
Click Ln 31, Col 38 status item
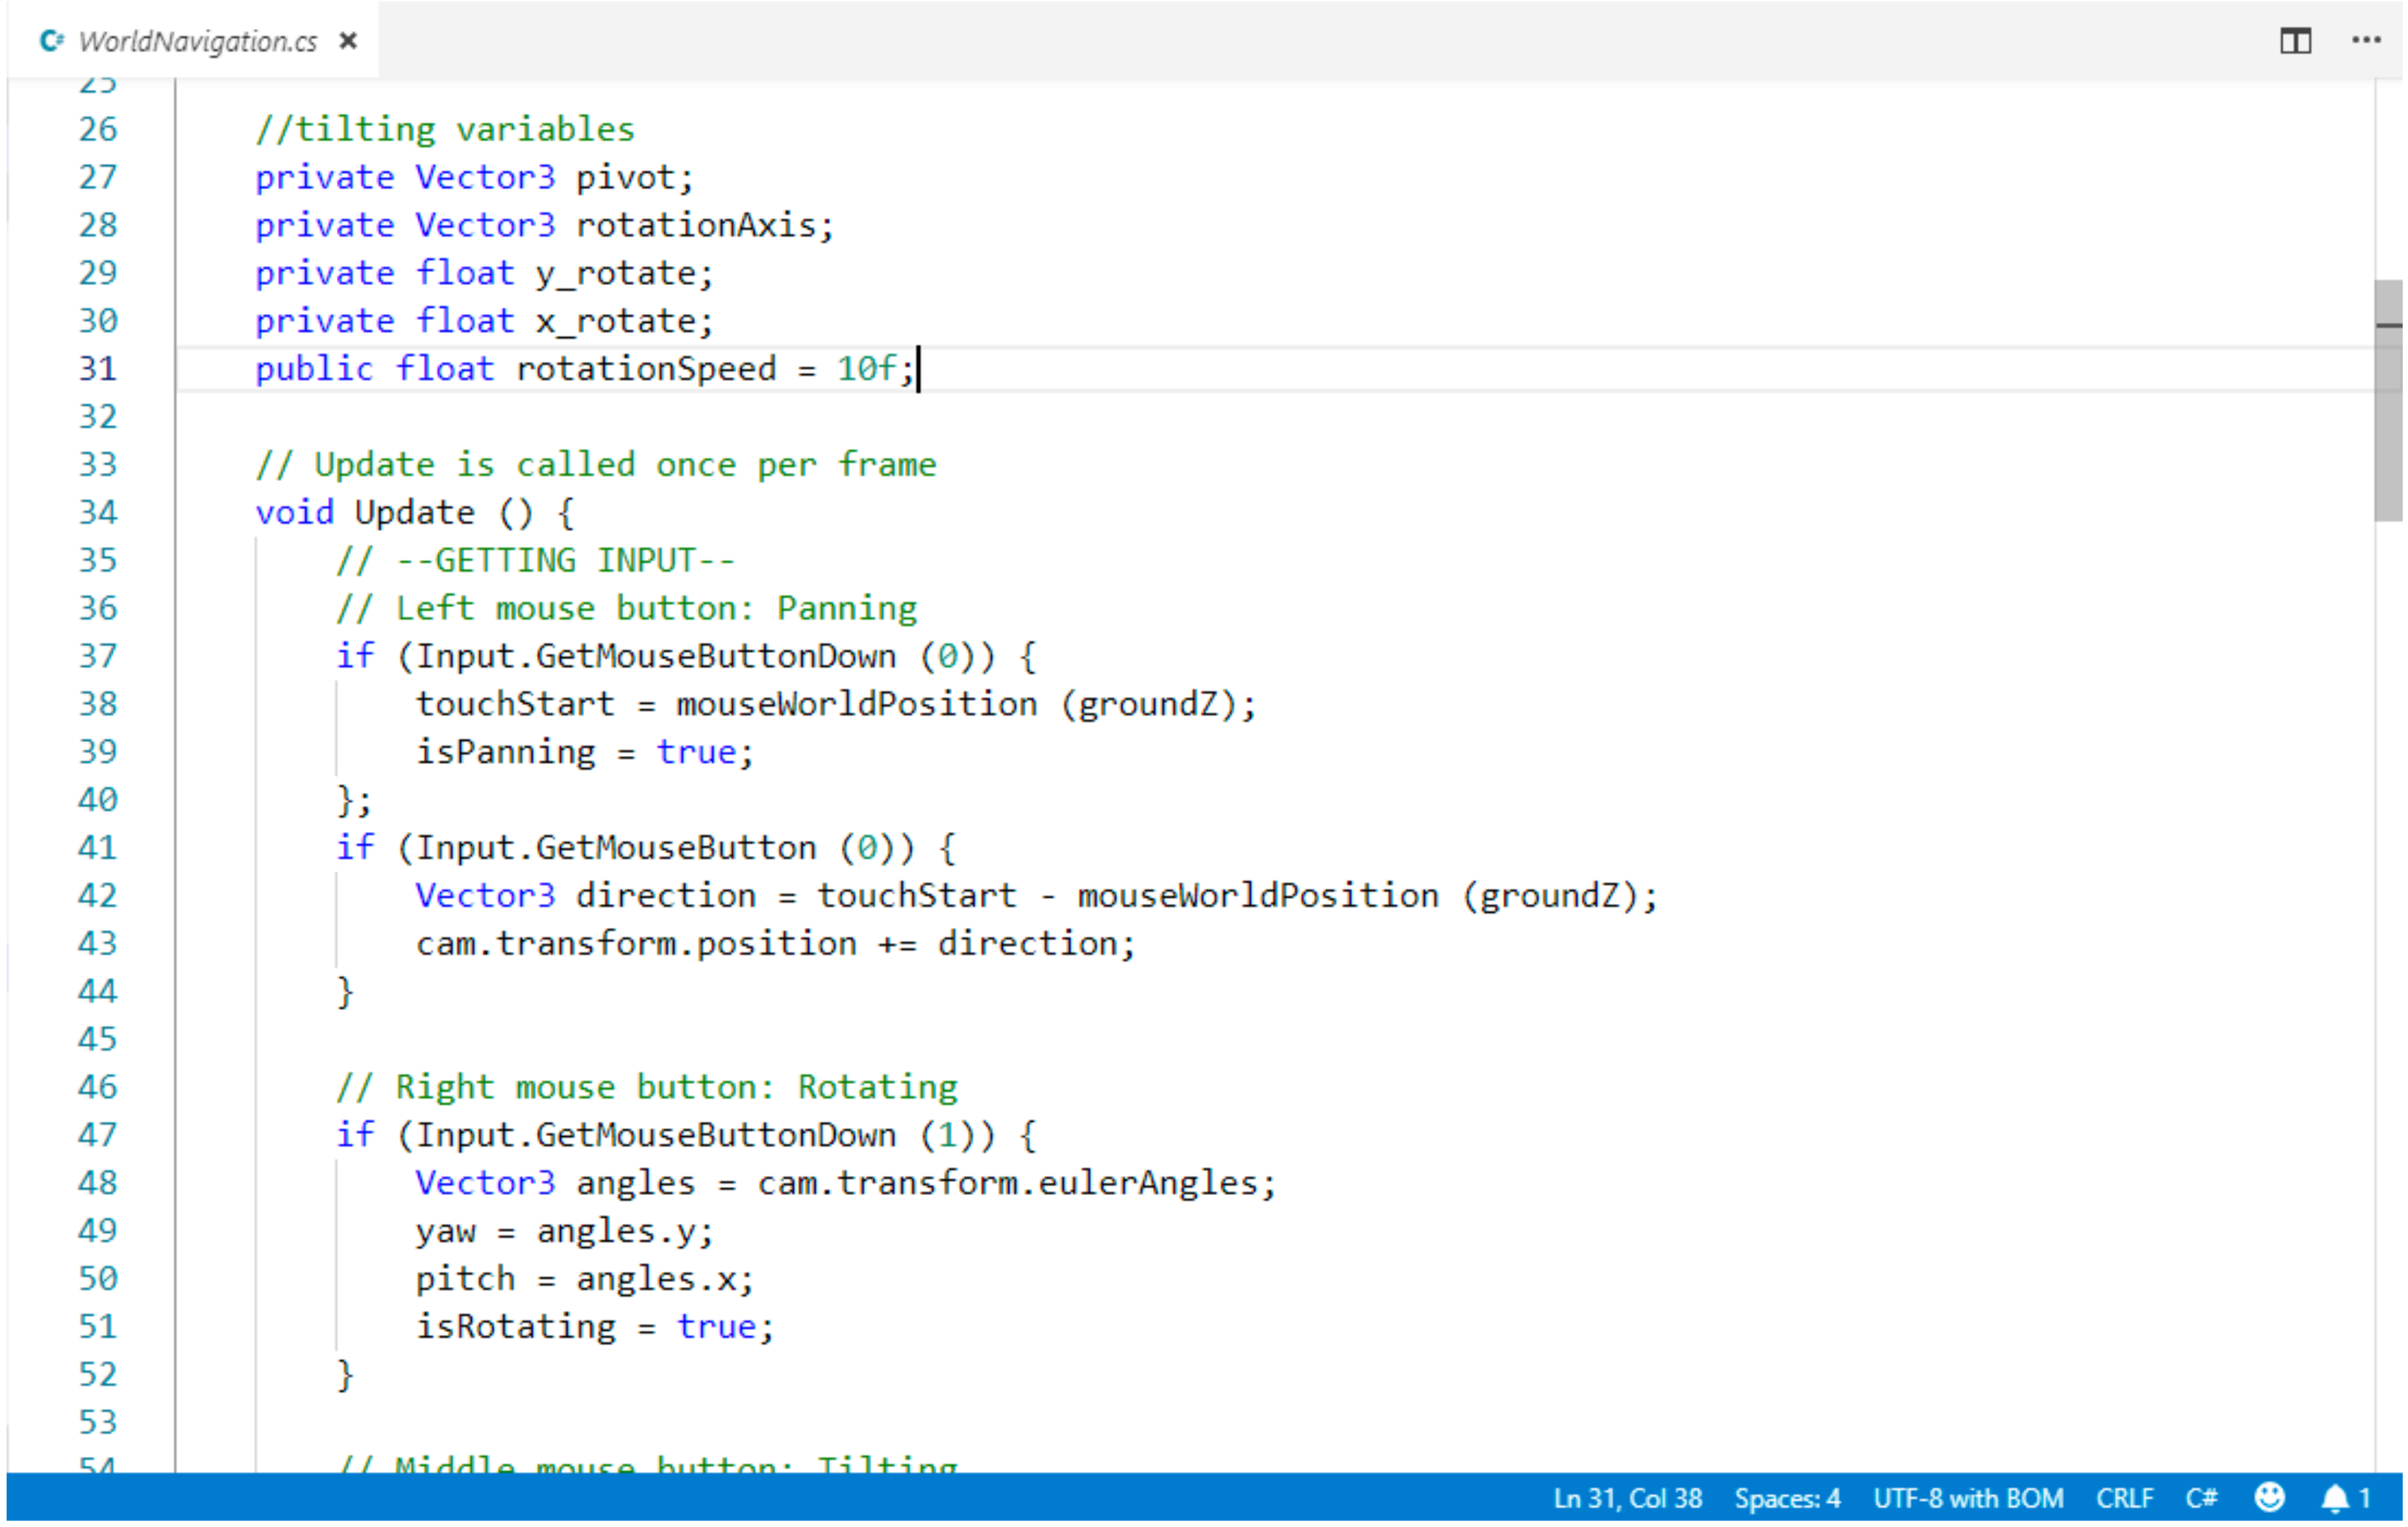(1627, 1498)
